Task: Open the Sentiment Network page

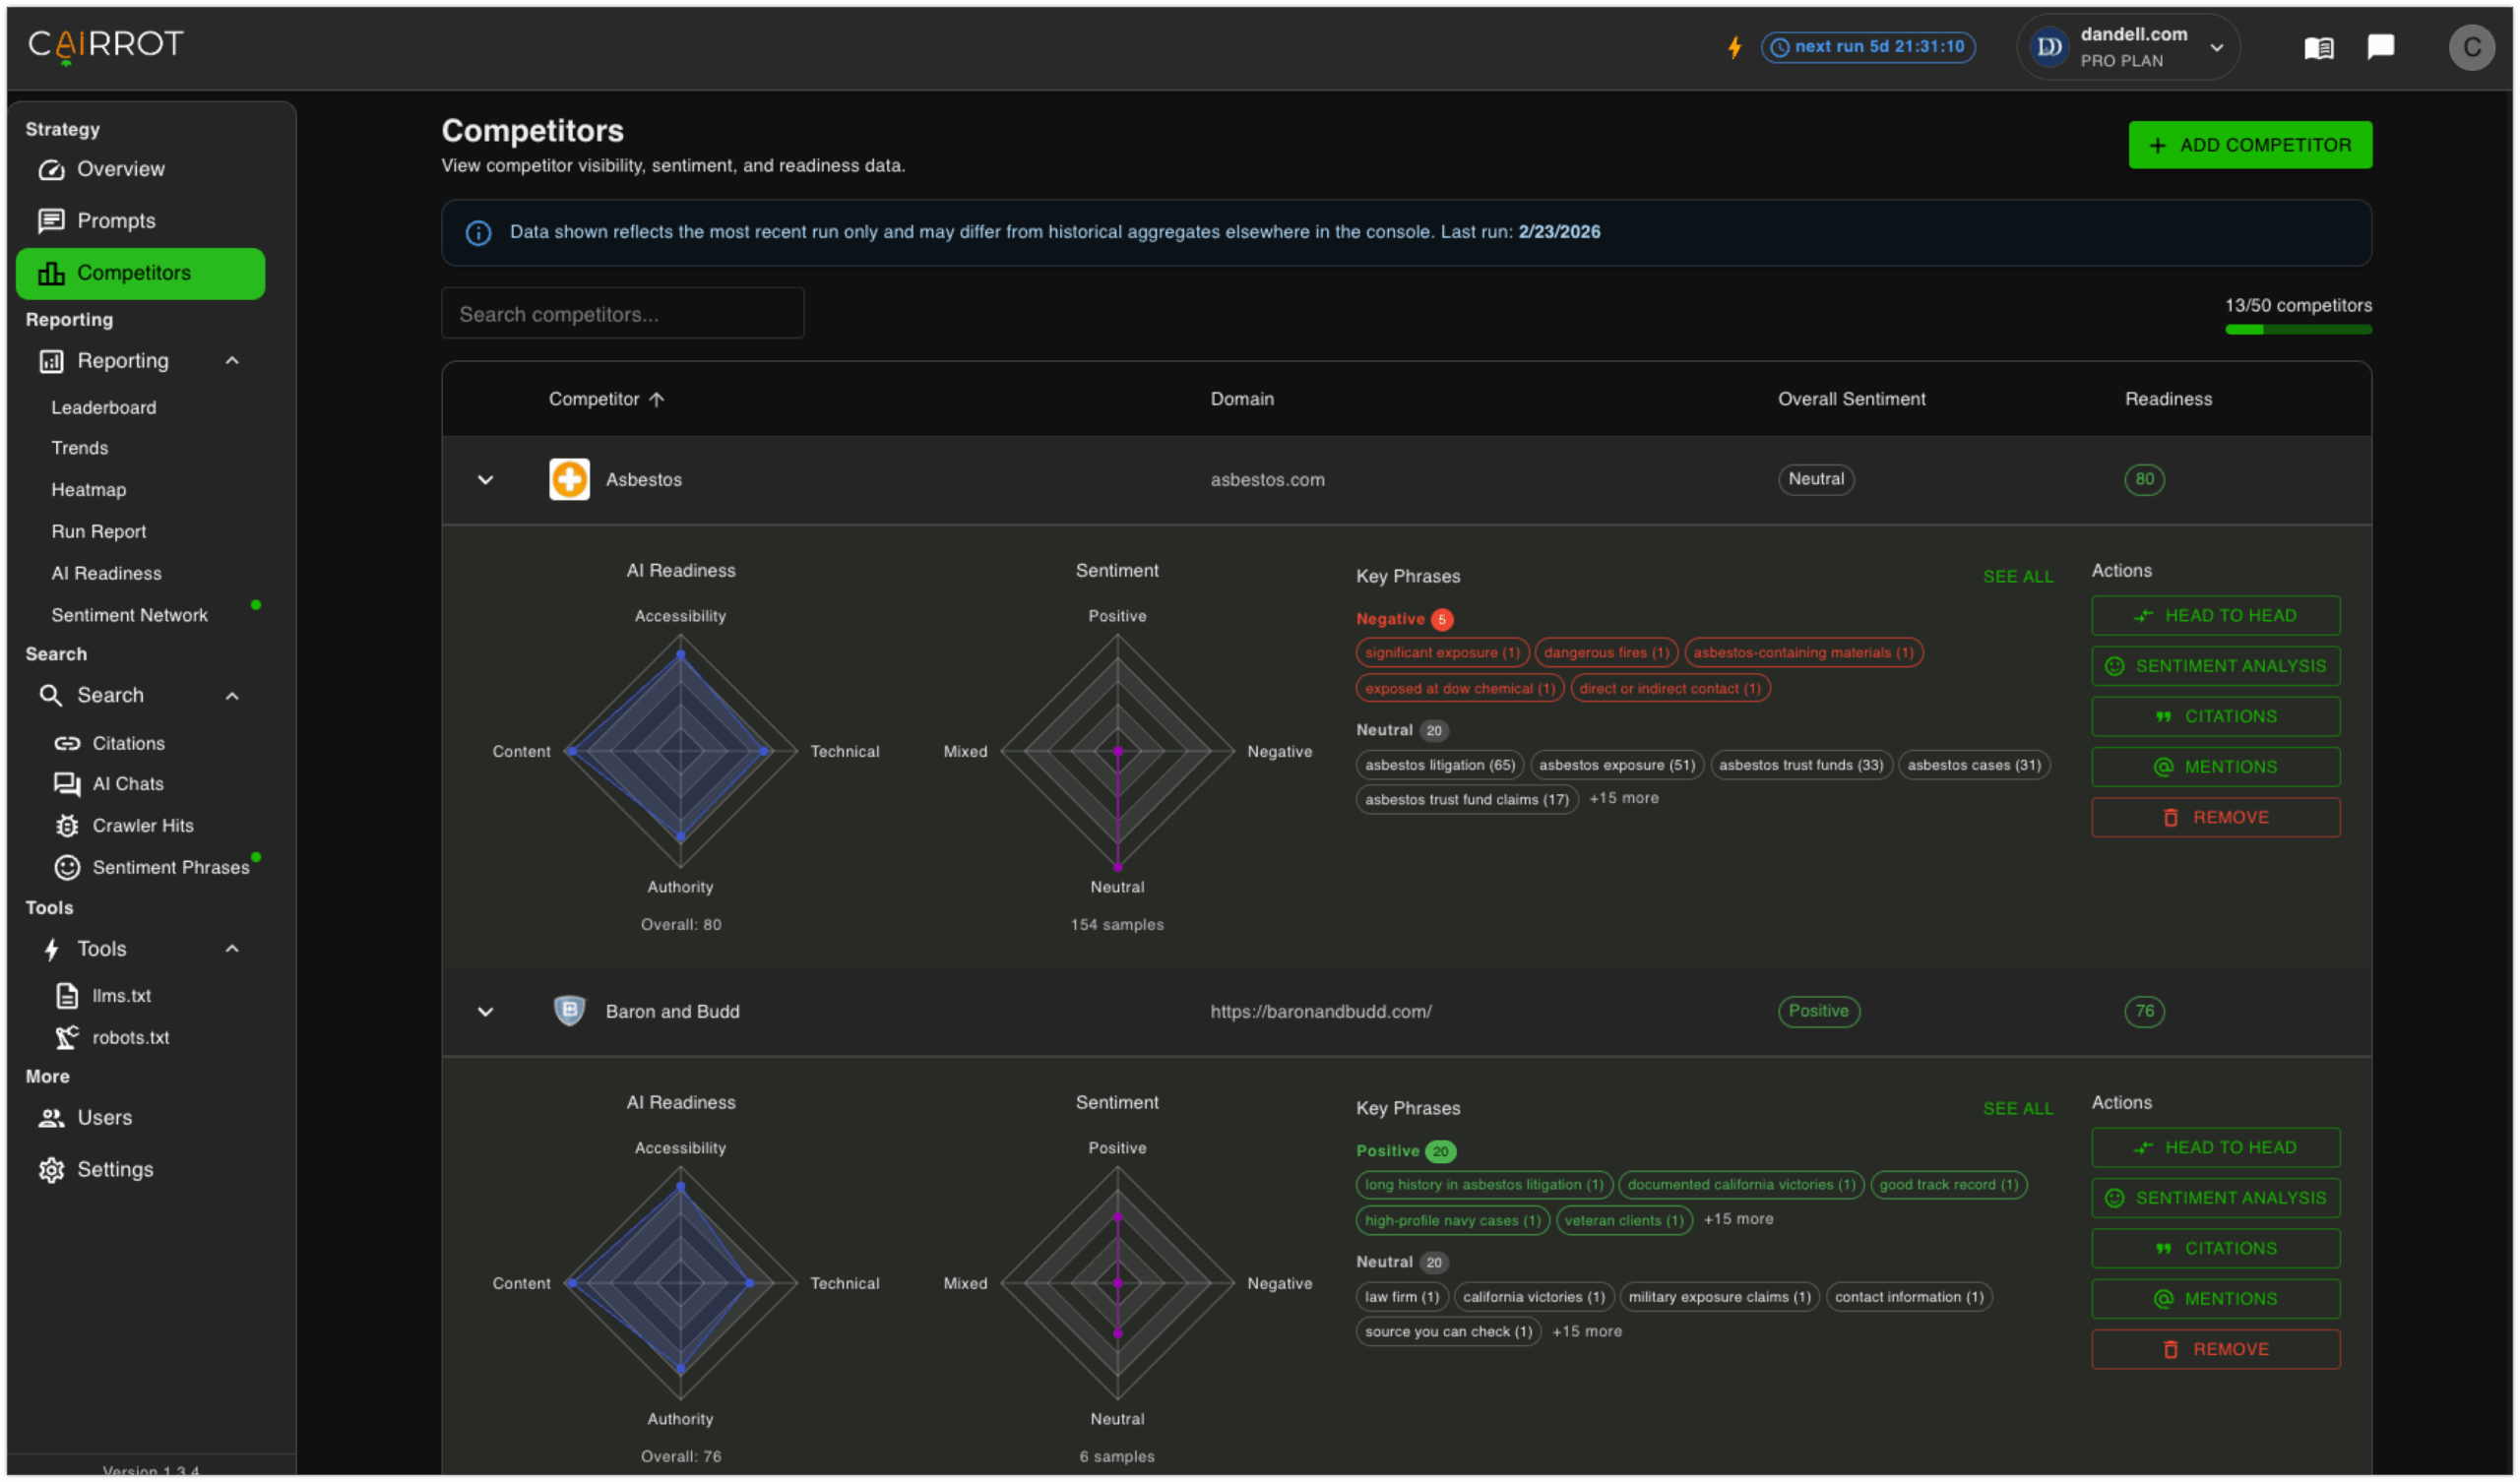Action: (130, 614)
